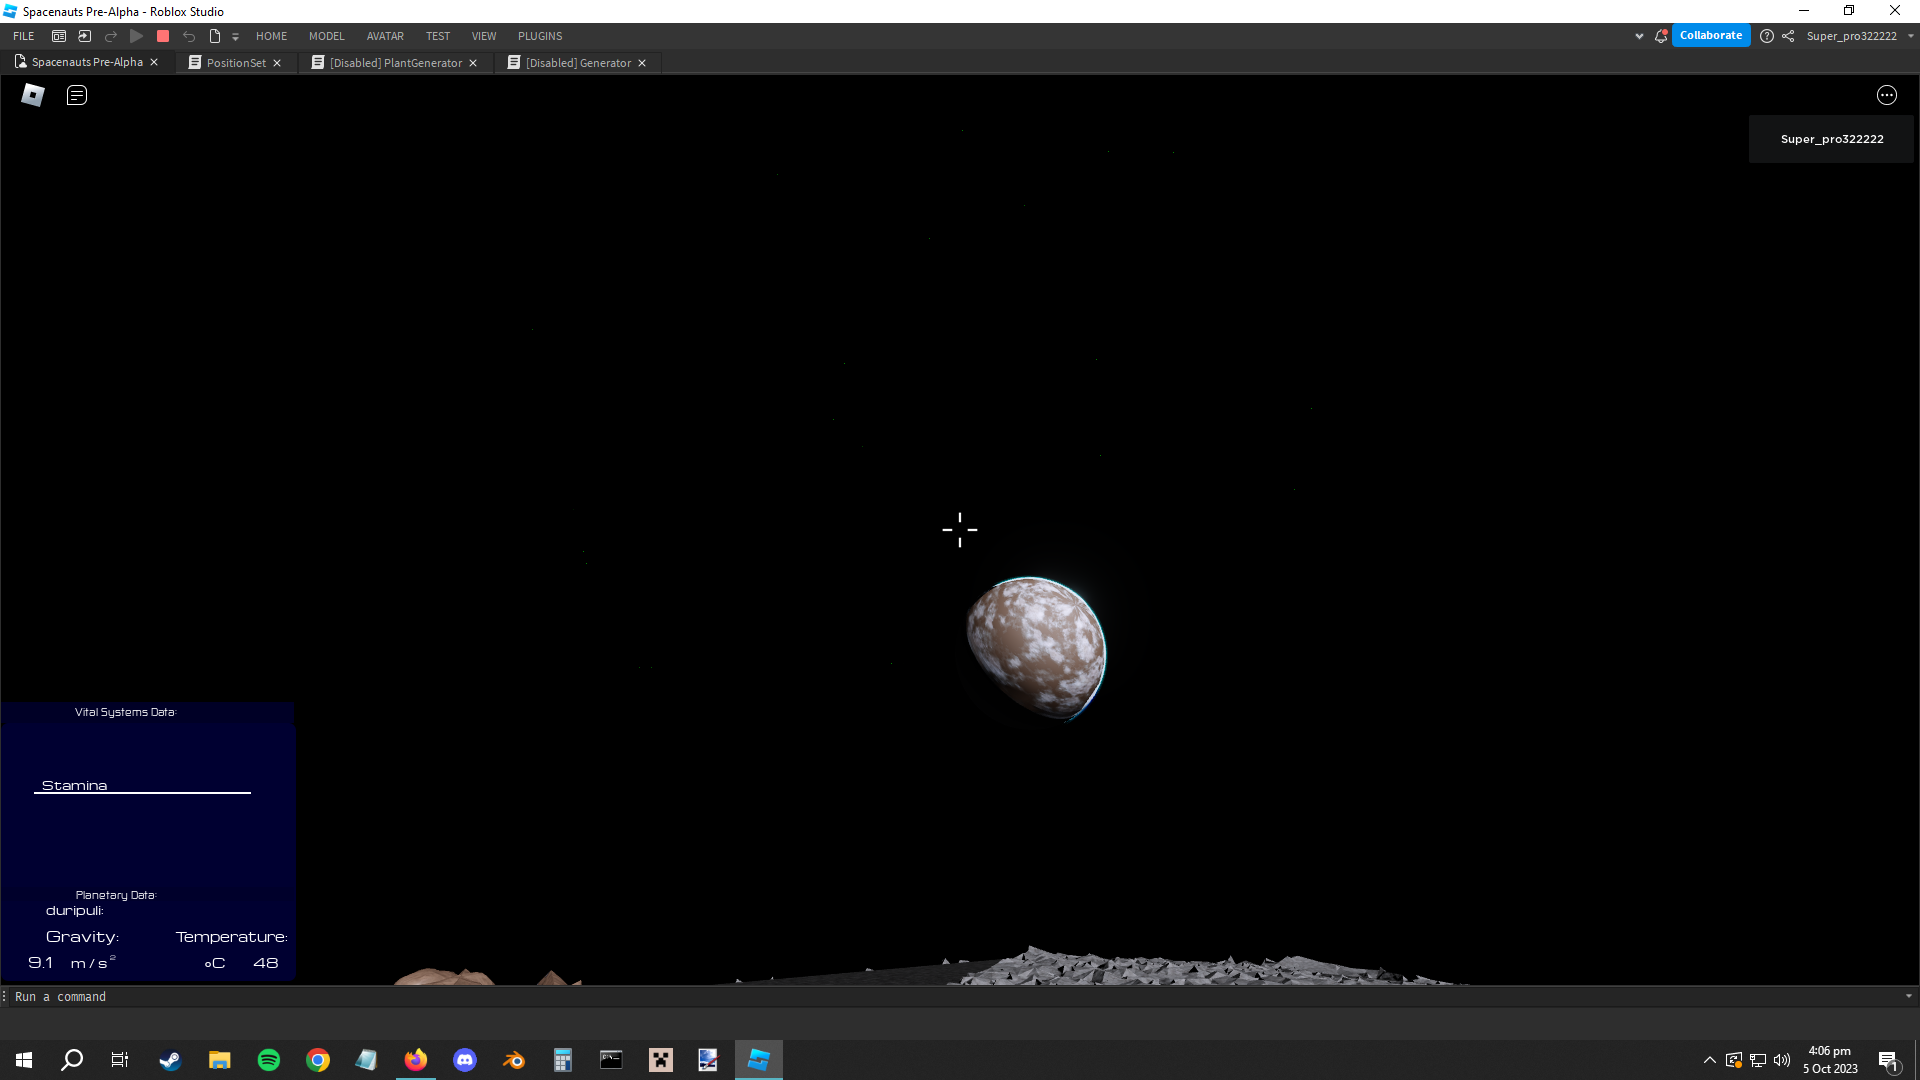Click the Open place icon in quick access
The width and height of the screenshot is (1920, 1080).
(85, 35)
